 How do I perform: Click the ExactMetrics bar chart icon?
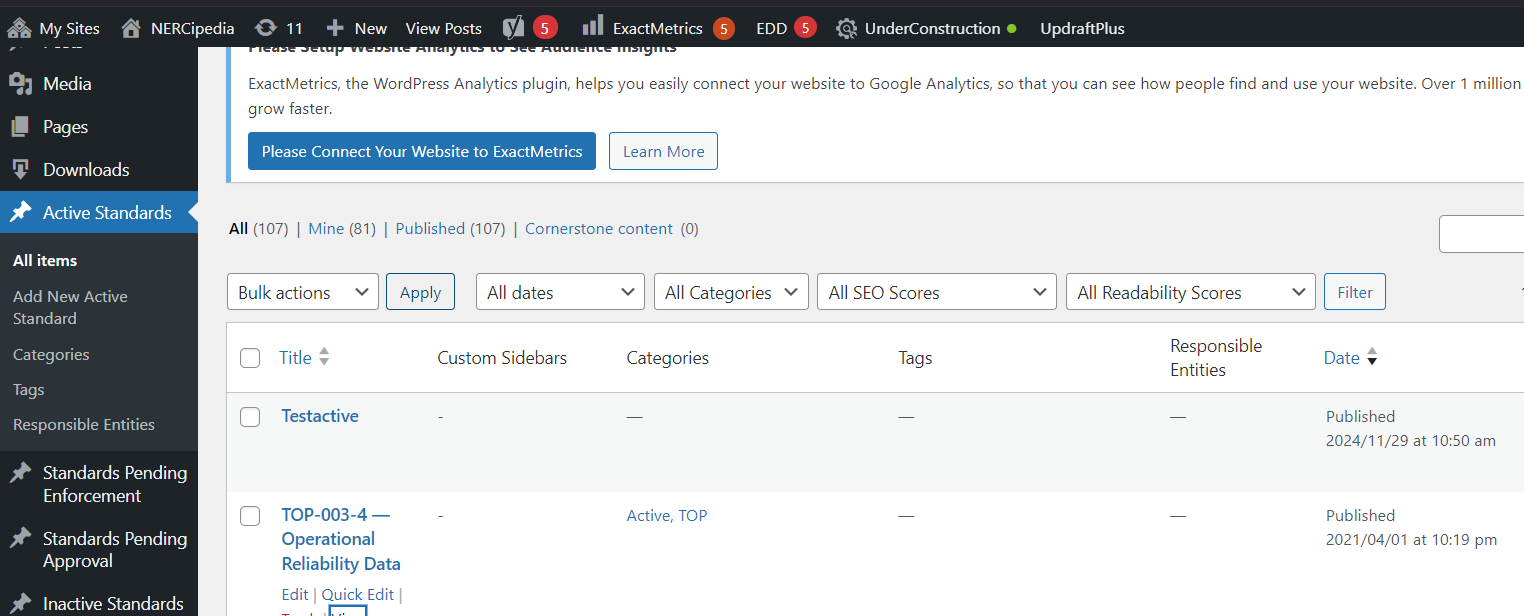[x=593, y=27]
